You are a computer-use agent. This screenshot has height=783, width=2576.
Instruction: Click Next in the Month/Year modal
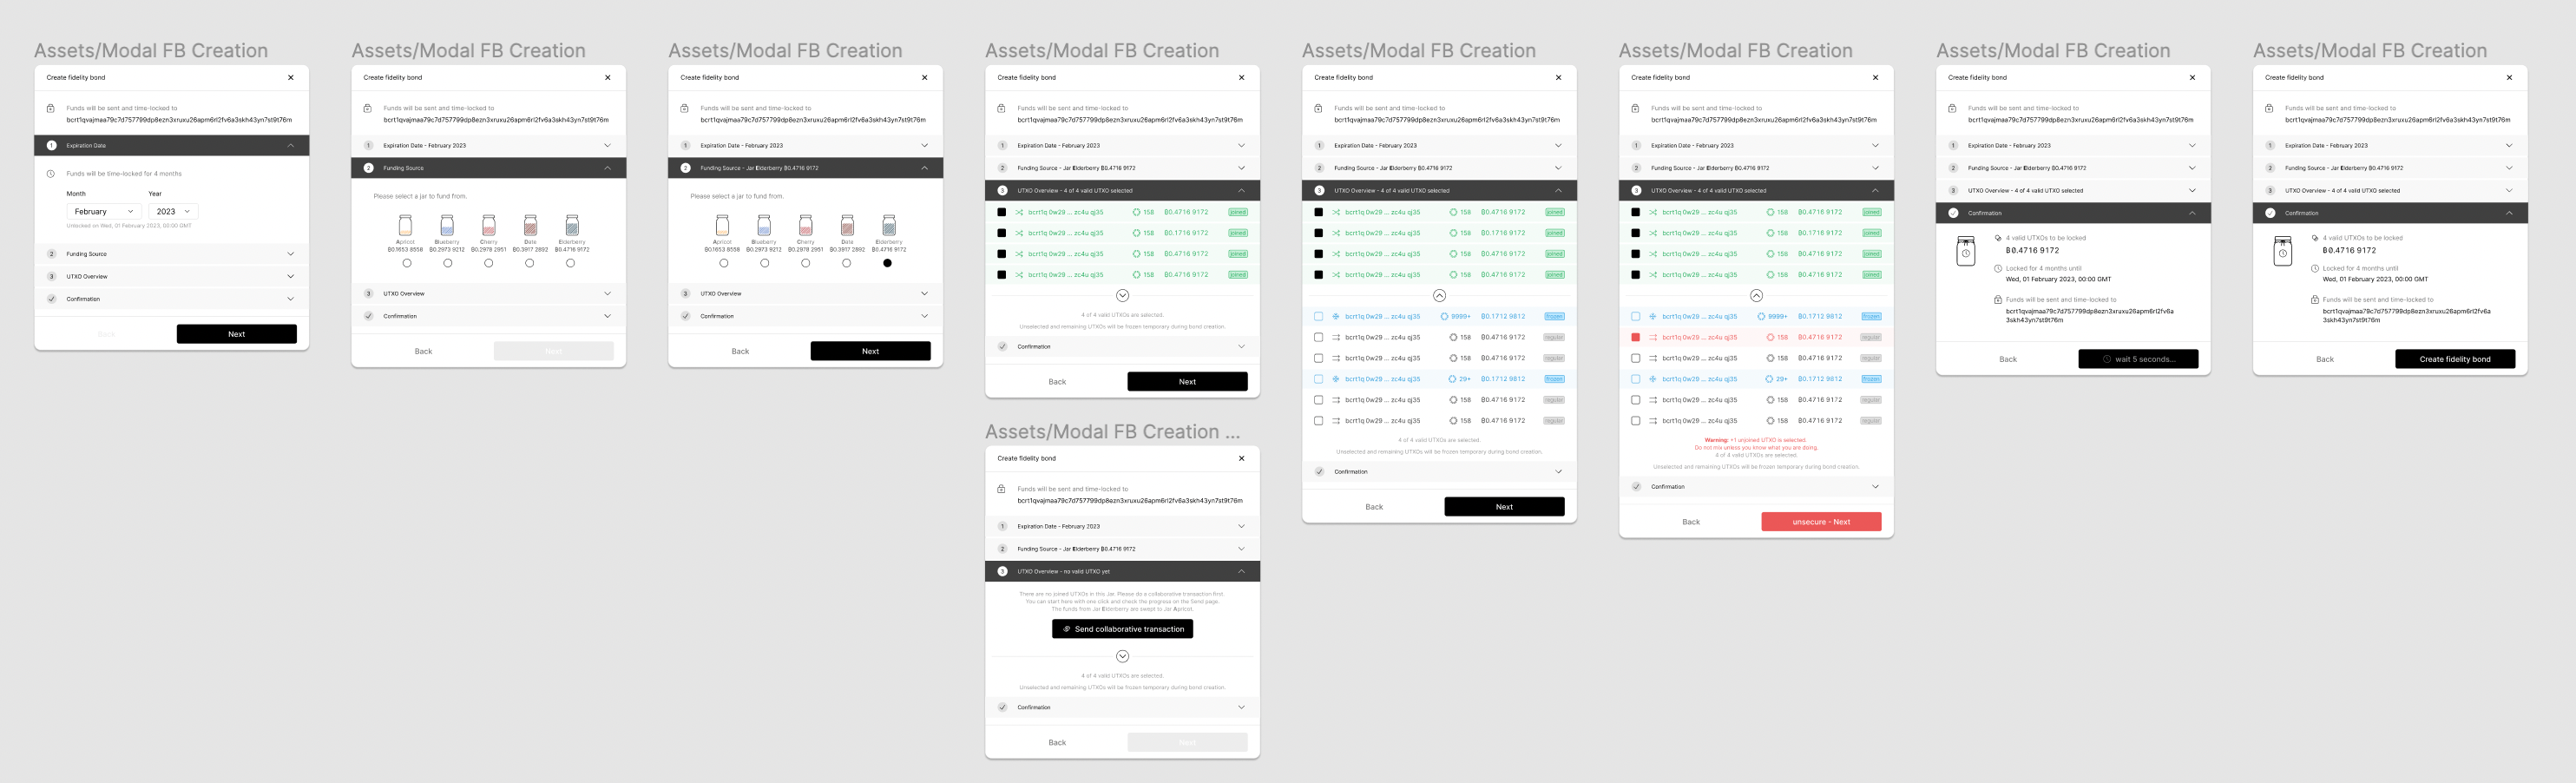(237, 334)
